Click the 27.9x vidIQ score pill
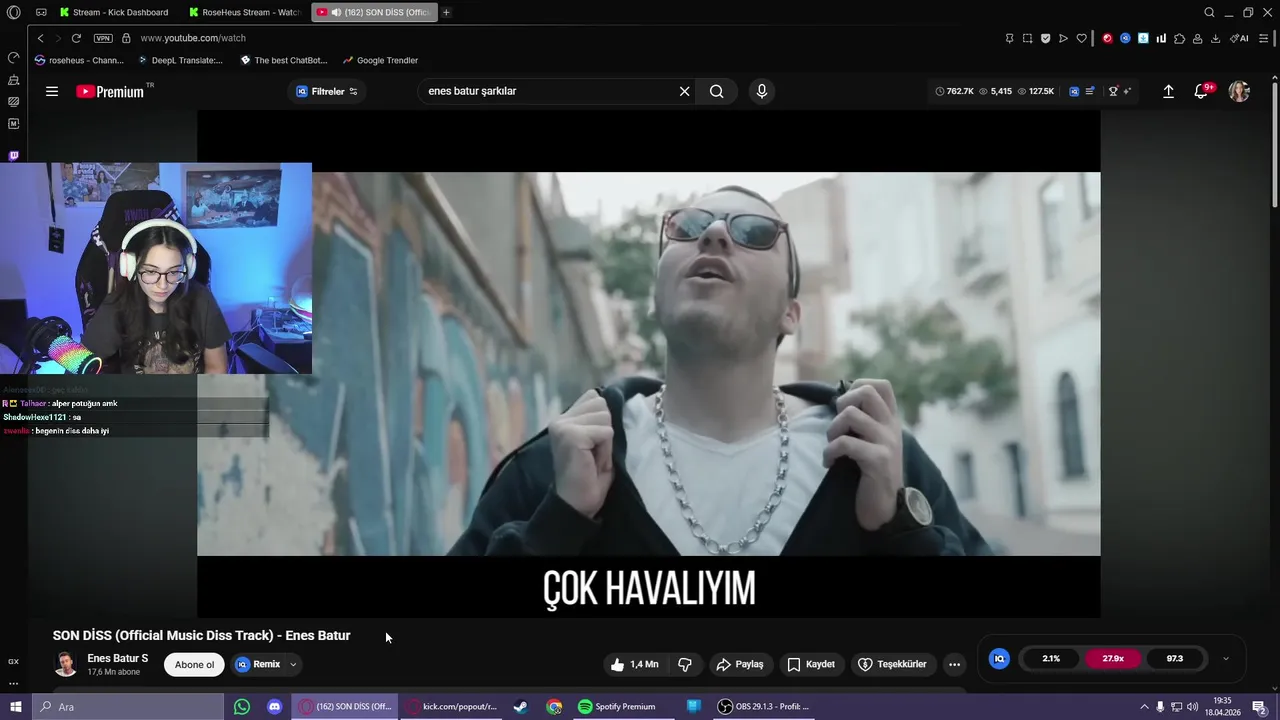The height and width of the screenshot is (720, 1280). (x=1113, y=659)
